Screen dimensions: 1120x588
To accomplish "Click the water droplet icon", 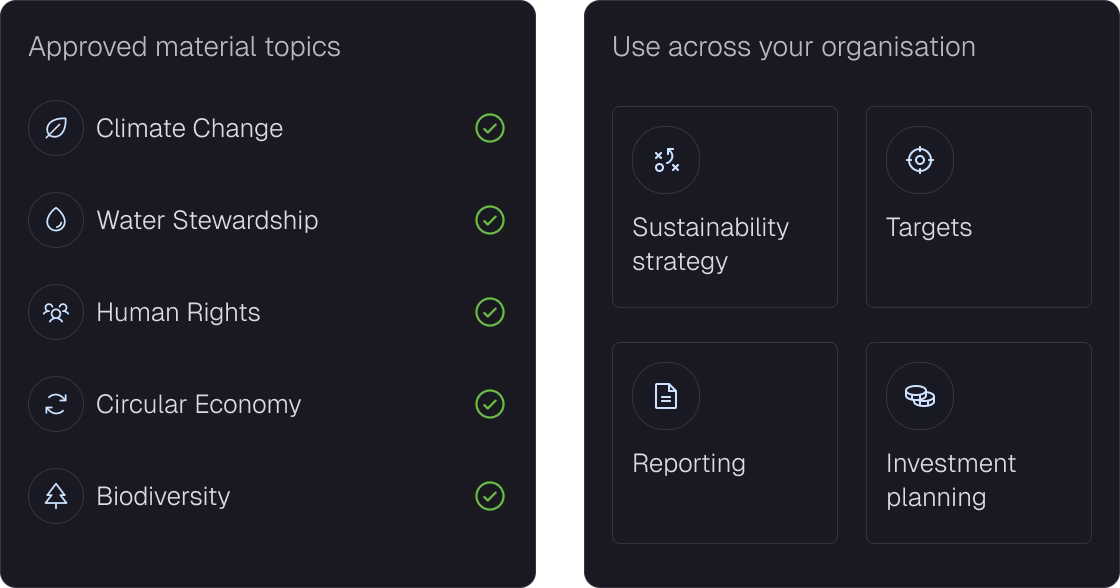I will pos(56,220).
